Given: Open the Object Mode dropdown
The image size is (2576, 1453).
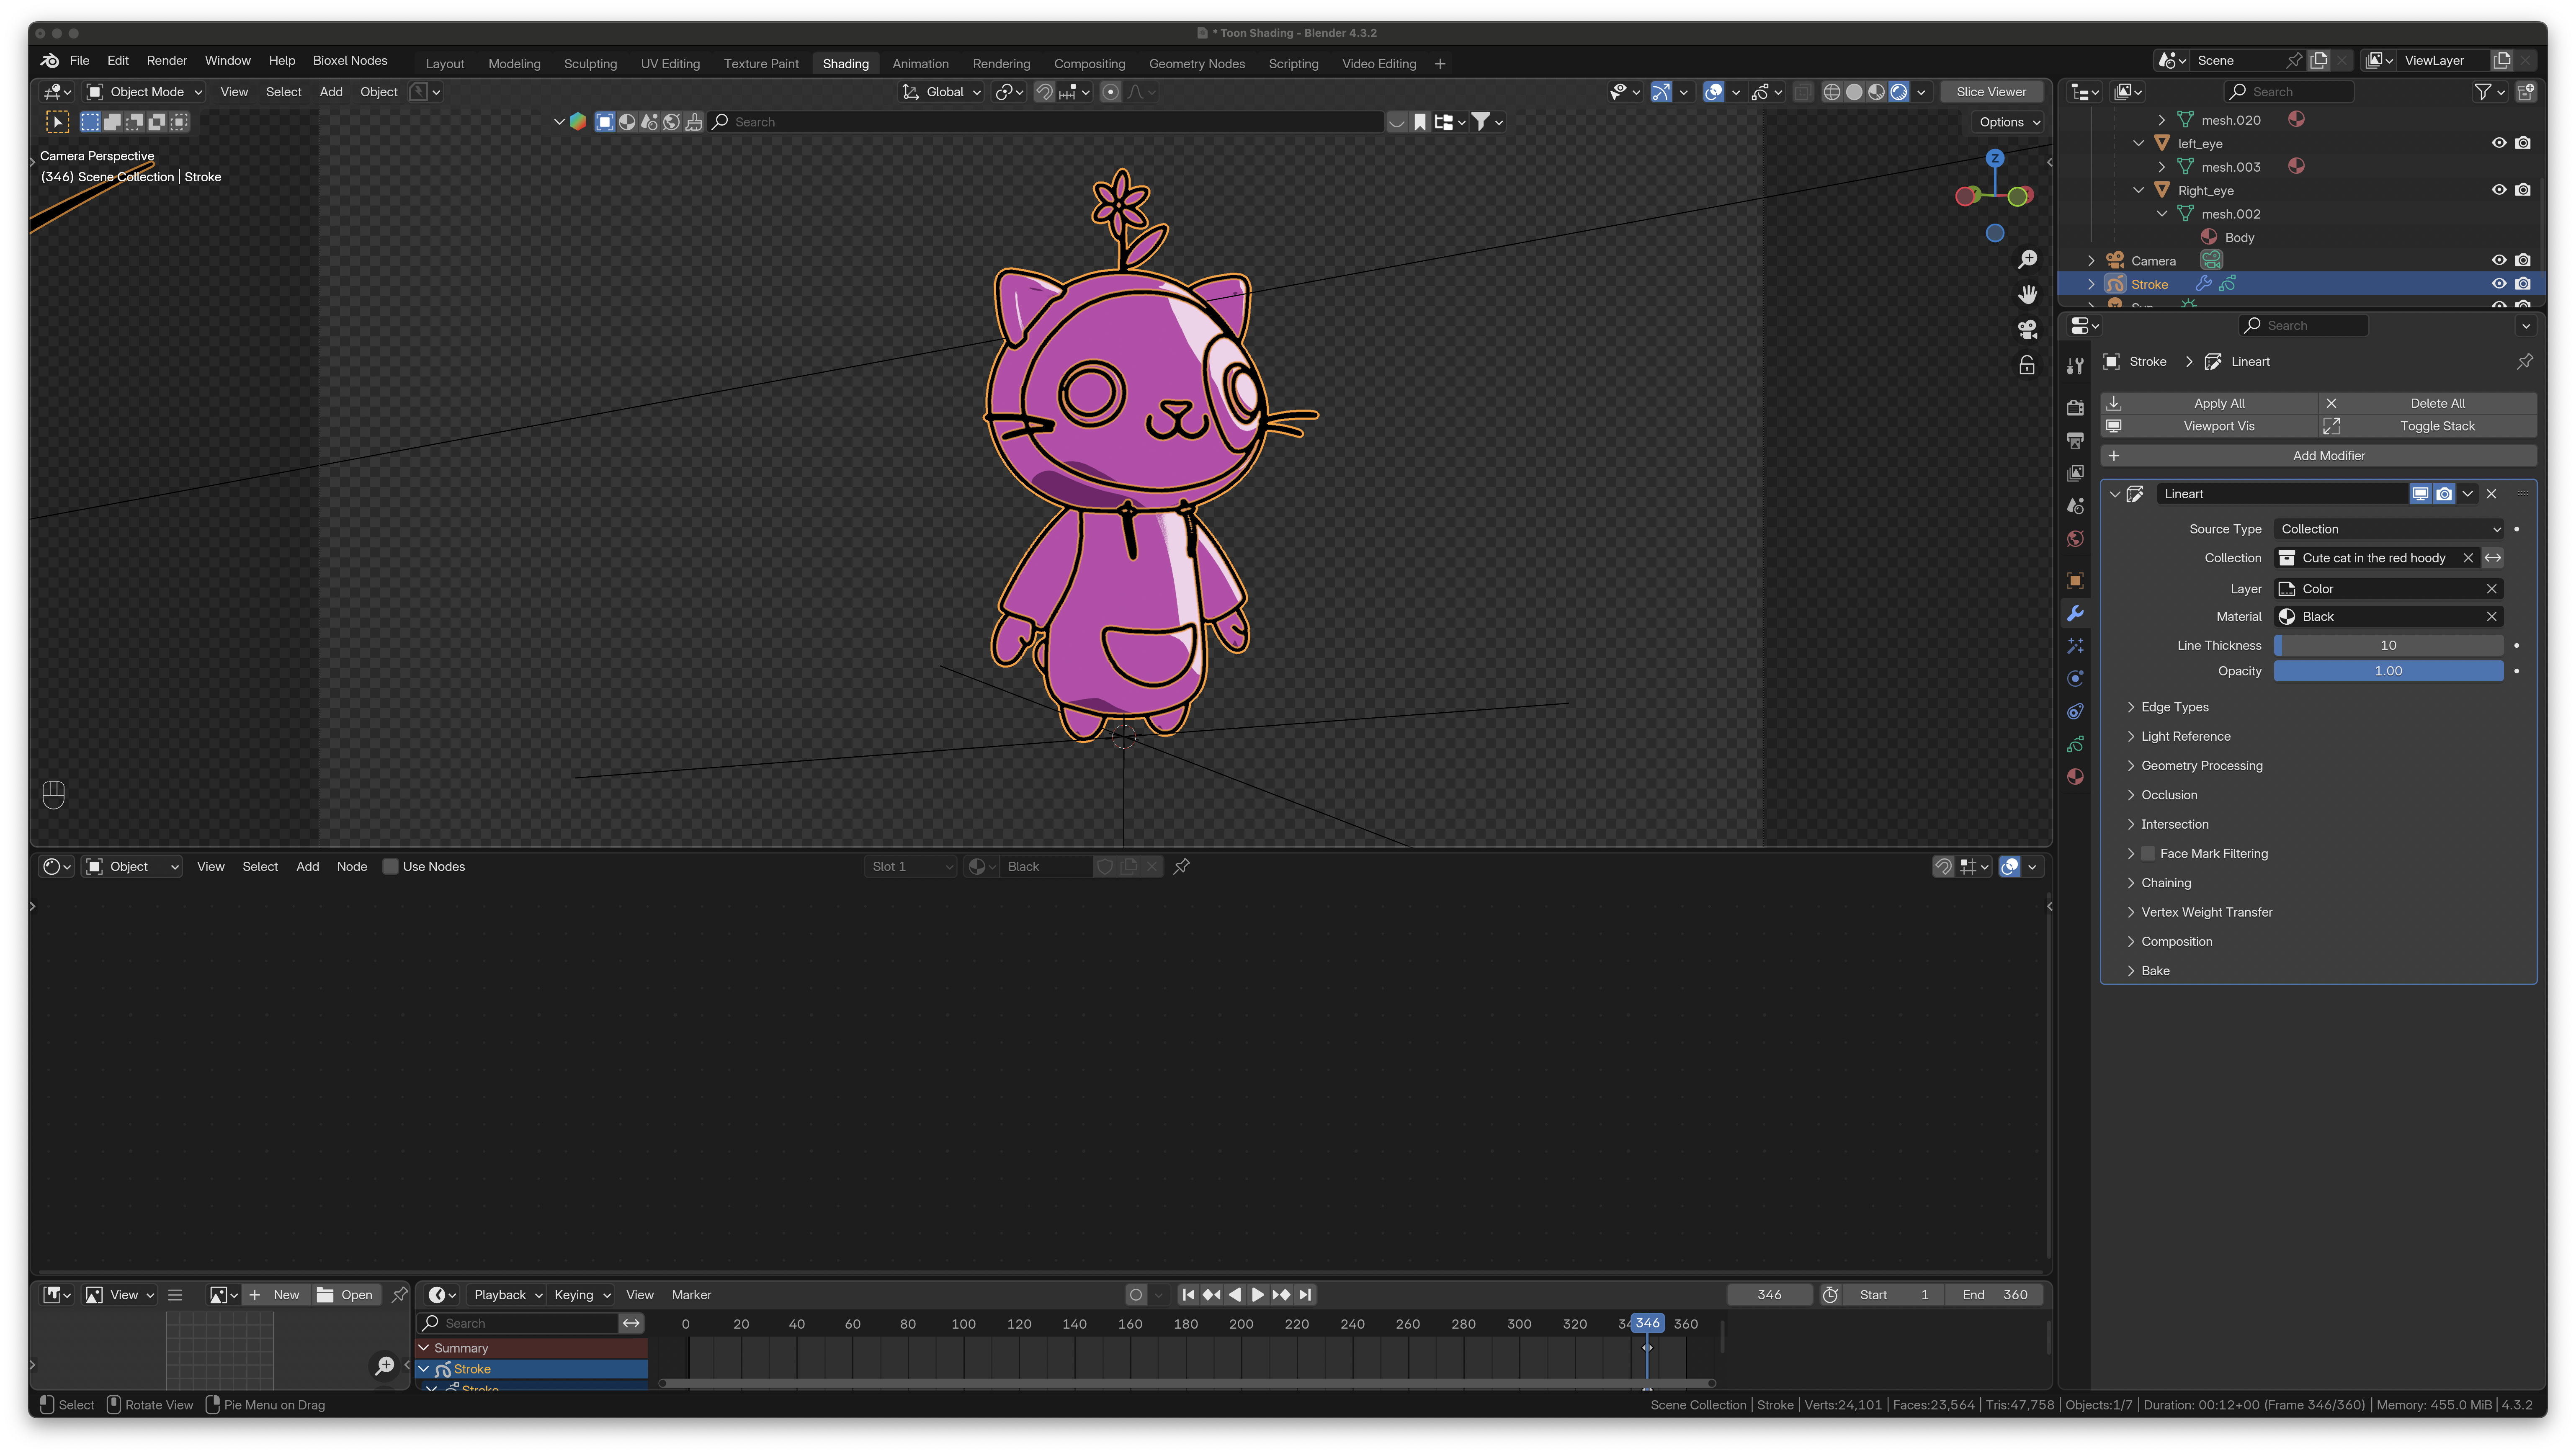Looking at the screenshot, I should pos(145,92).
